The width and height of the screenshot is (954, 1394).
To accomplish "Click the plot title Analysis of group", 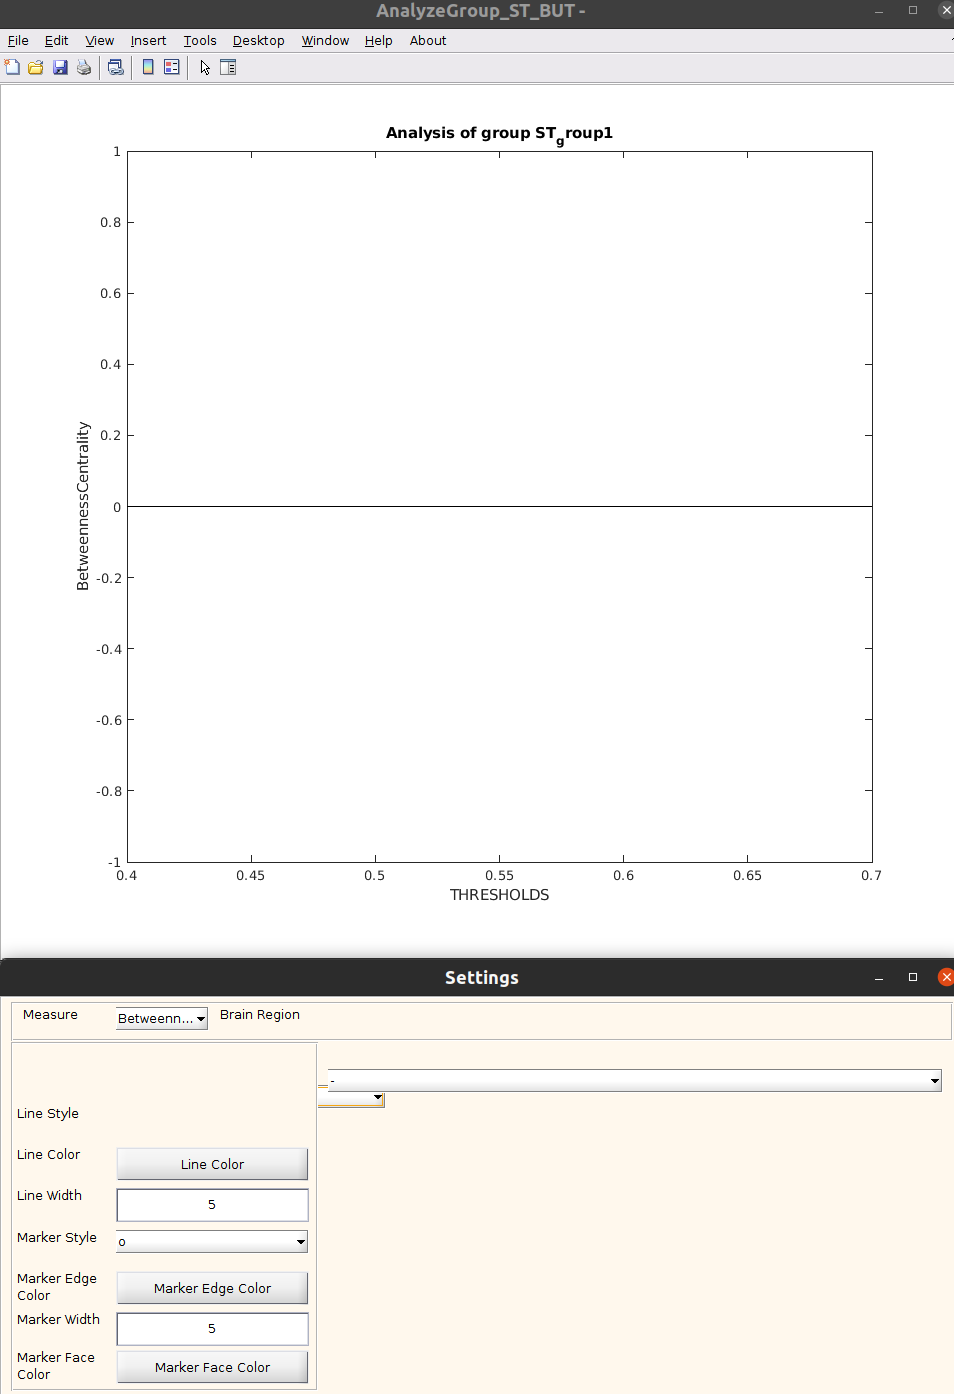I will click(x=499, y=134).
